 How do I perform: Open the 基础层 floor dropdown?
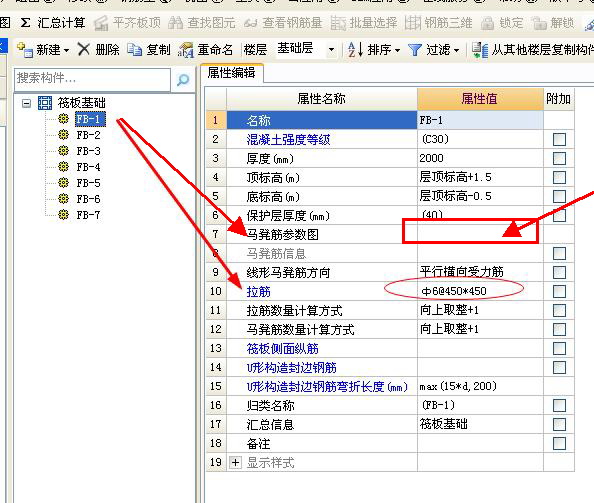[x=331, y=50]
